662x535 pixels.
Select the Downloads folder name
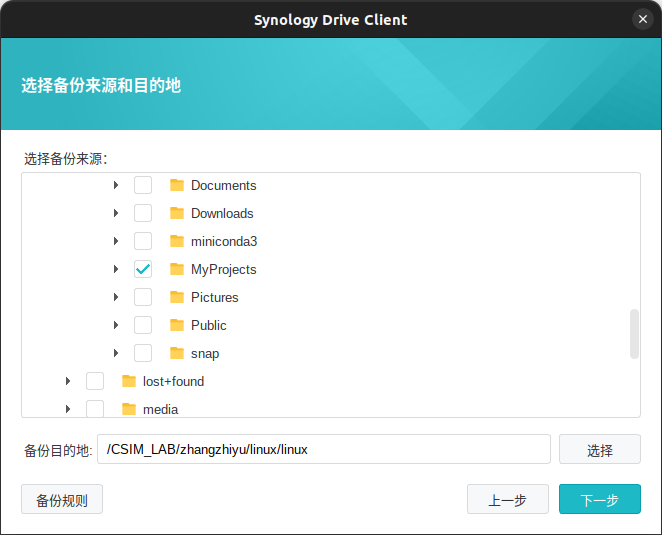point(222,213)
